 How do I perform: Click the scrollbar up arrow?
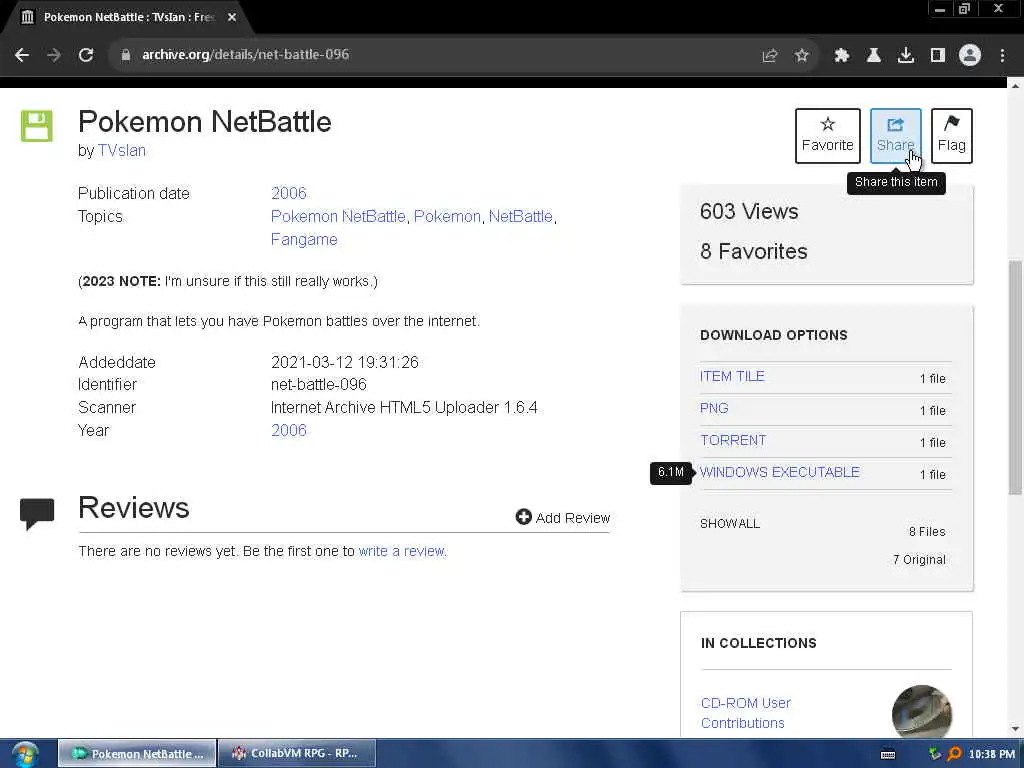(1015, 86)
